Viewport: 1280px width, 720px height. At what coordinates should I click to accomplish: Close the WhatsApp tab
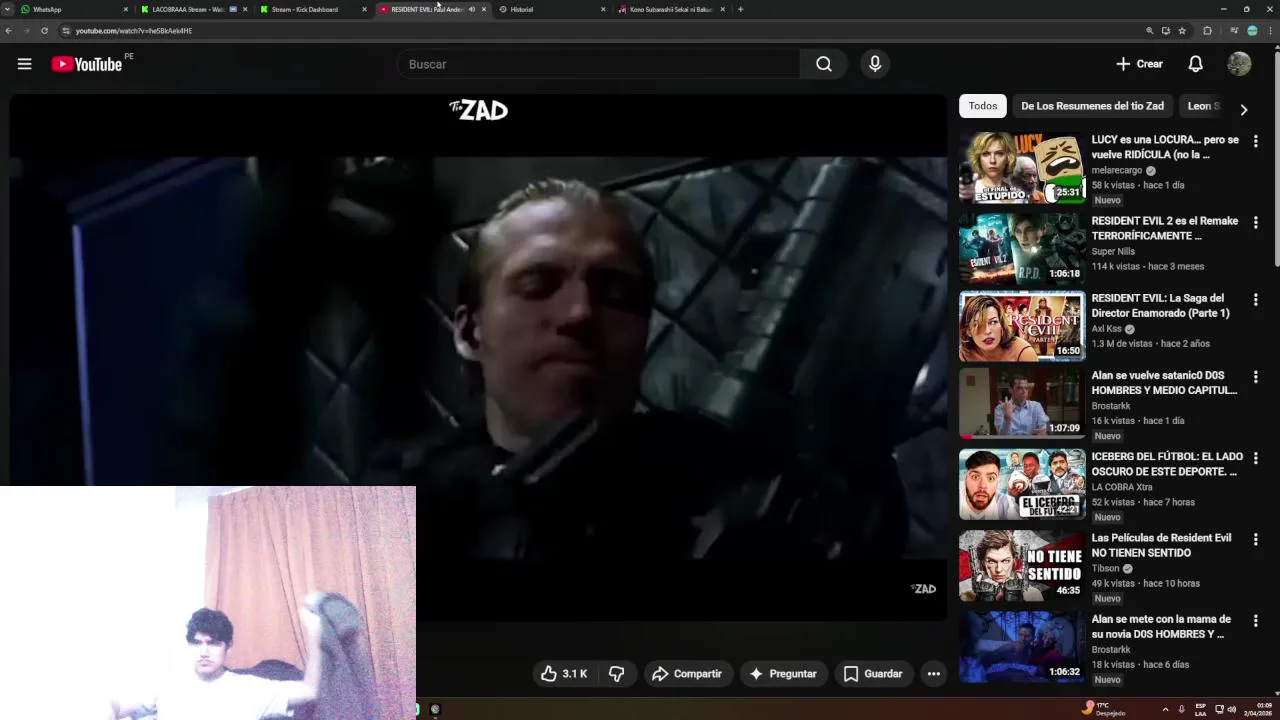coord(126,9)
